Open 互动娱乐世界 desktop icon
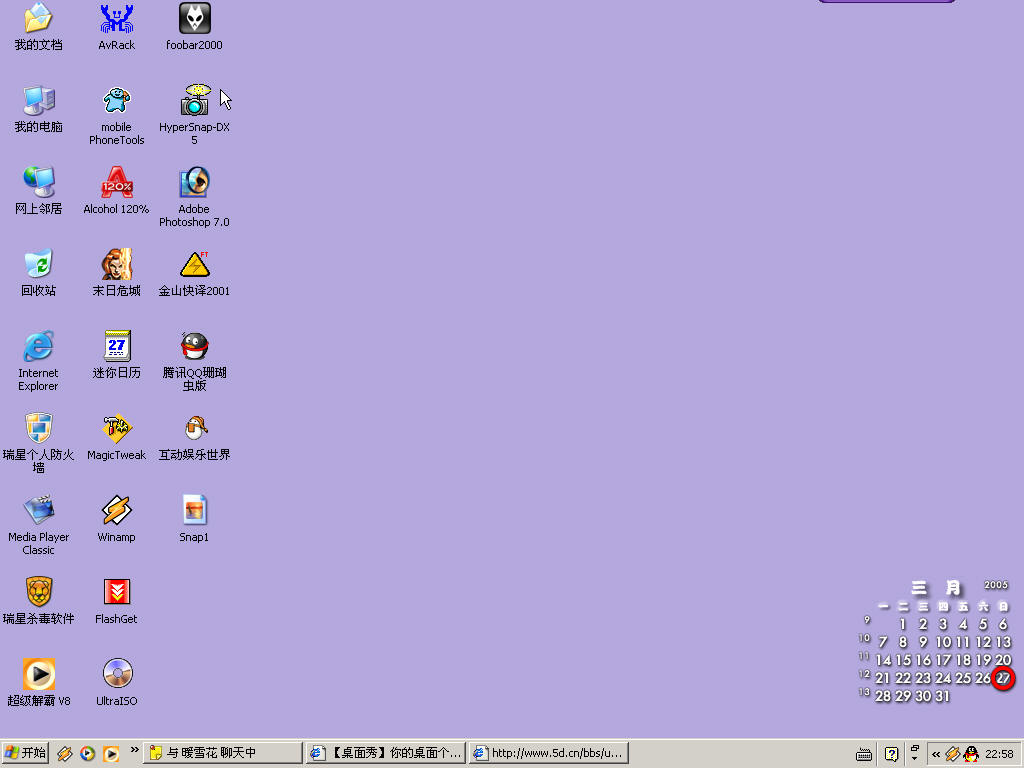The image size is (1024, 768). [195, 428]
